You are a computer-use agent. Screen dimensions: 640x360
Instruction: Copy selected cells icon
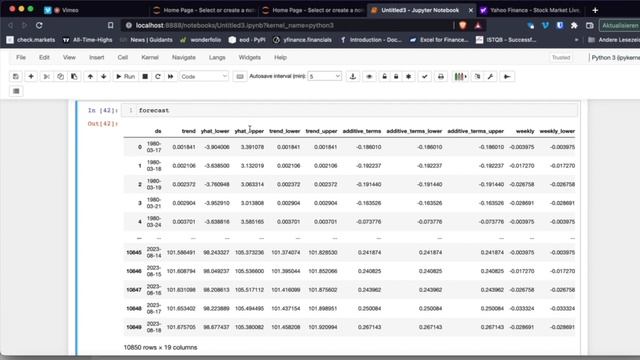click(x=60, y=76)
